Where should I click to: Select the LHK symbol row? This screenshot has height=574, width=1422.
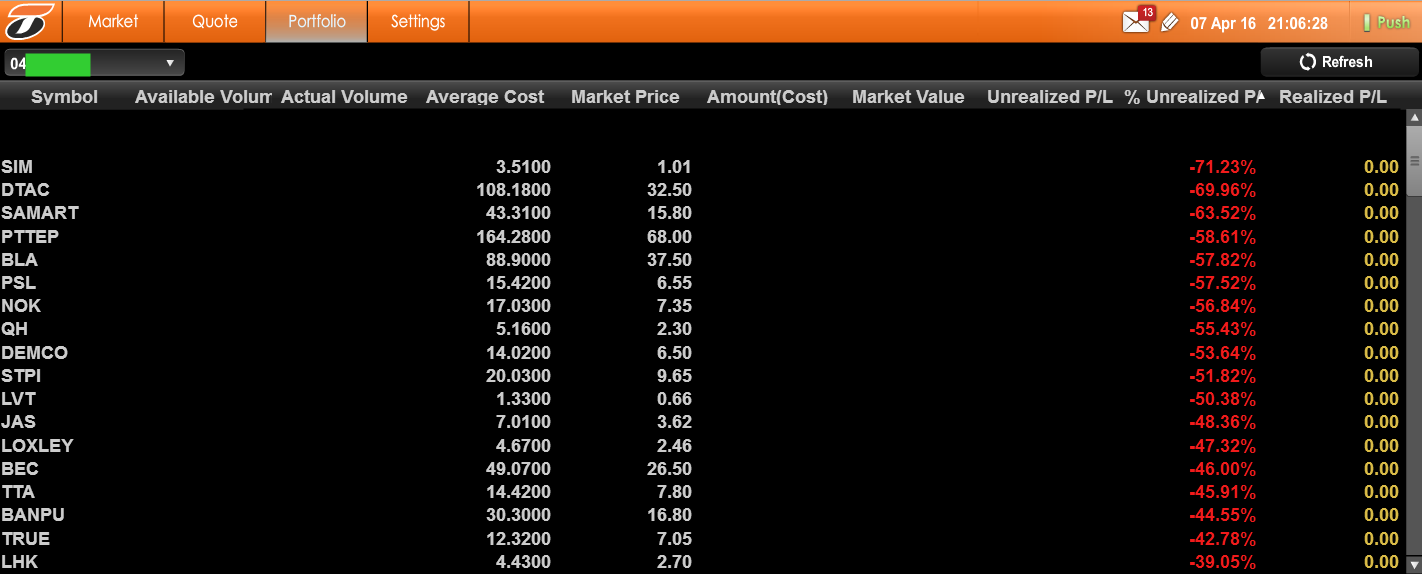tap(703, 562)
